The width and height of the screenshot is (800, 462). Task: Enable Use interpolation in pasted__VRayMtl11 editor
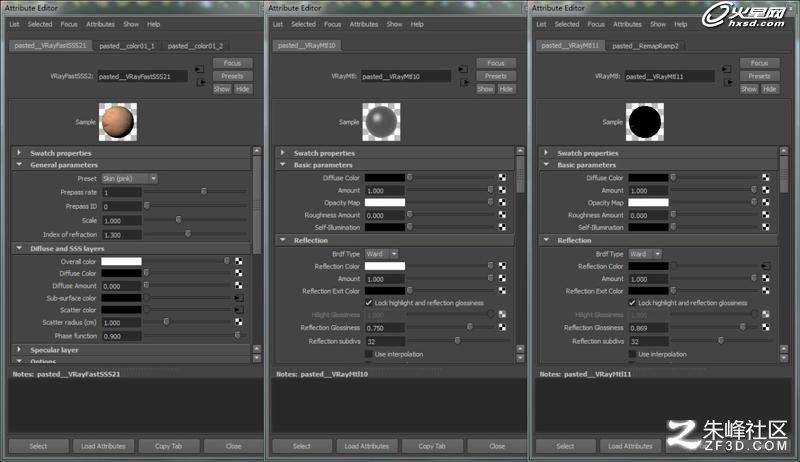pyautogui.click(x=632, y=354)
